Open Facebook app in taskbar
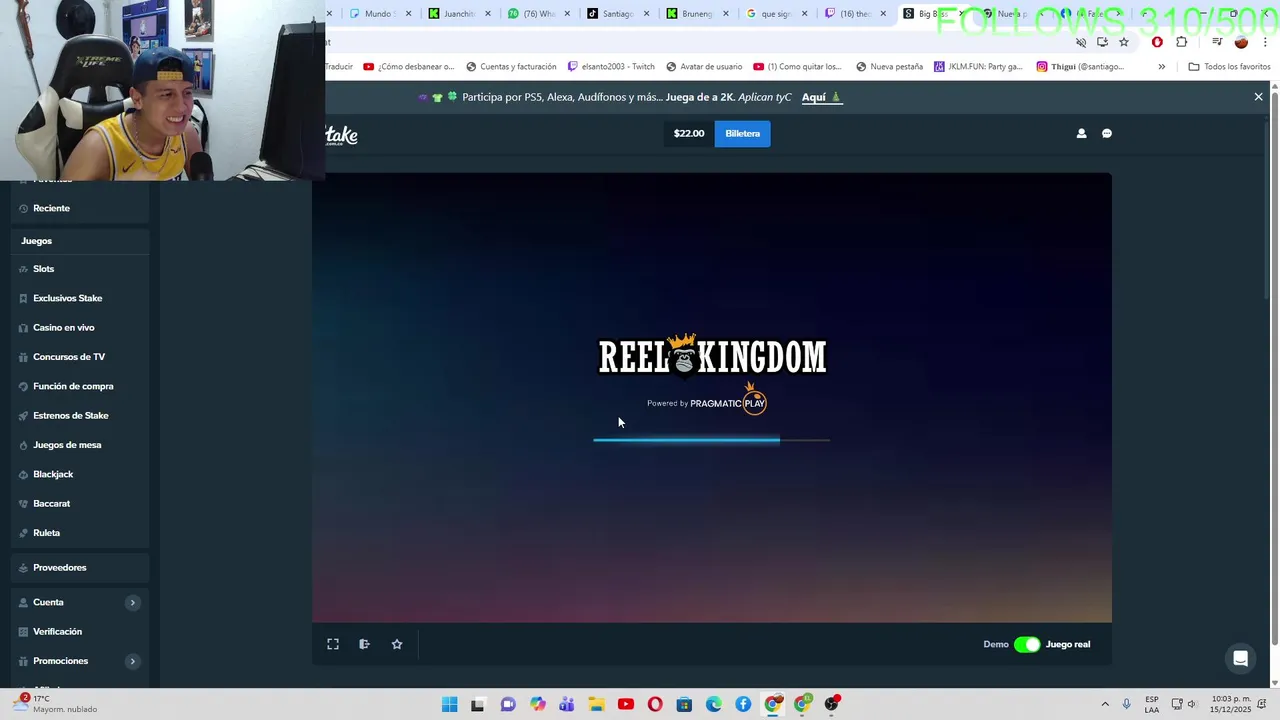The image size is (1280, 720). (743, 704)
